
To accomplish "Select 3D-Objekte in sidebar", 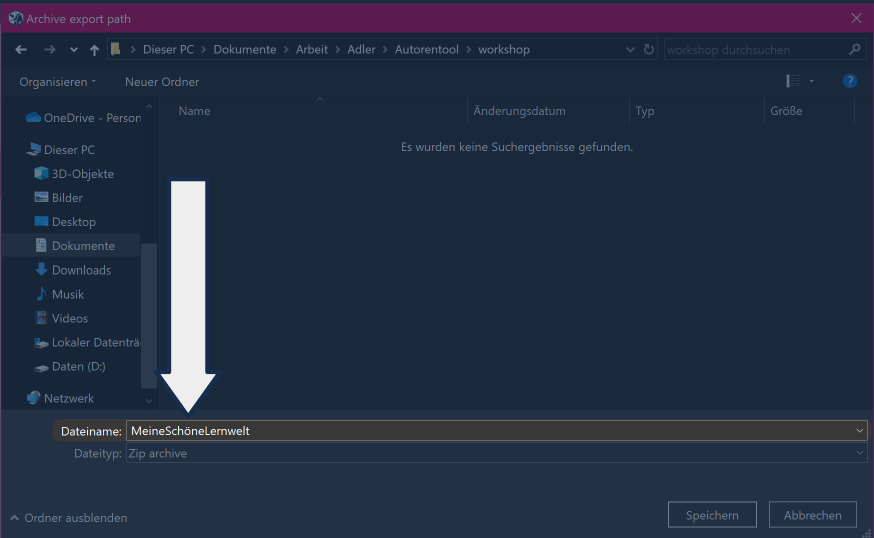I will coord(82,174).
